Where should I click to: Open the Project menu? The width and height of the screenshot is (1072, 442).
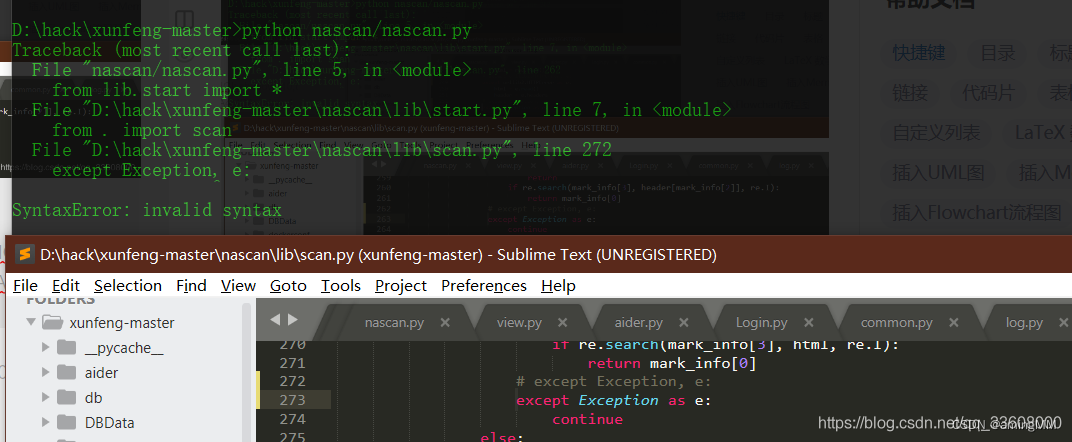pos(401,286)
